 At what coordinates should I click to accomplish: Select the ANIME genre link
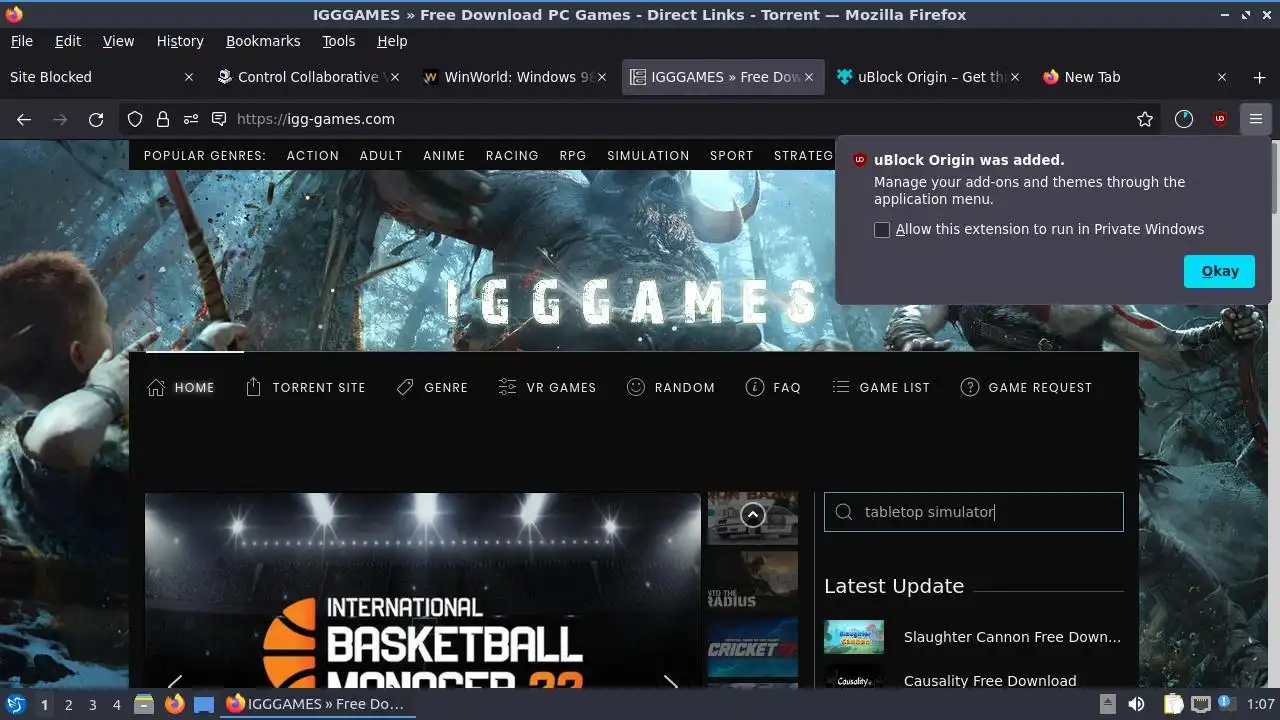(x=444, y=156)
